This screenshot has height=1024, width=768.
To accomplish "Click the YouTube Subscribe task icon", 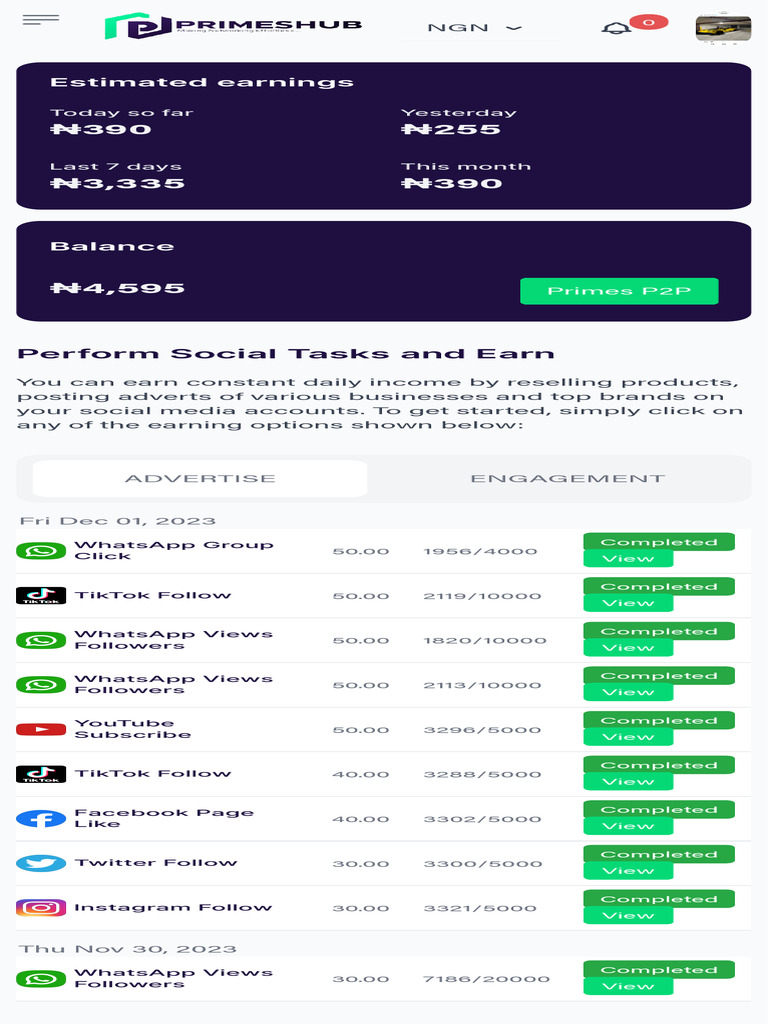I will click(x=41, y=730).
